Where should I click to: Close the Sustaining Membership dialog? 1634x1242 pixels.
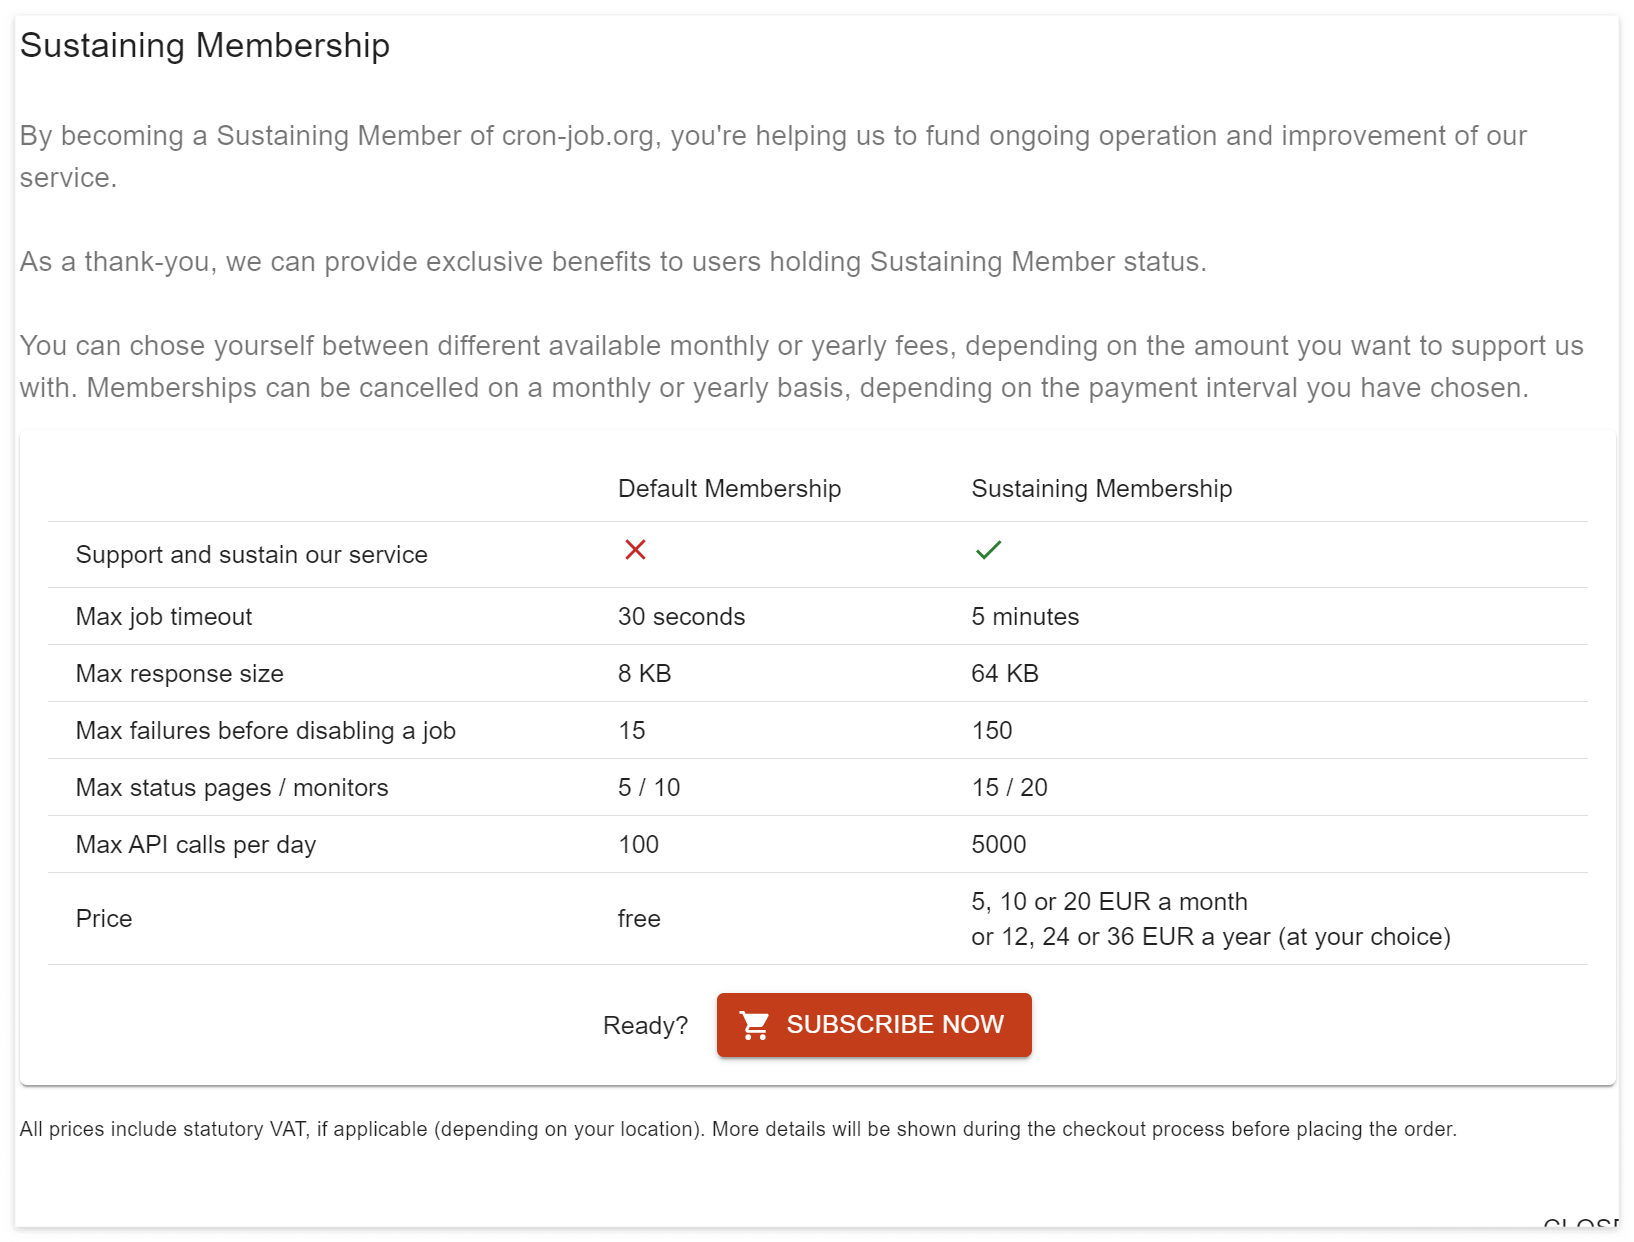(x=1582, y=1226)
